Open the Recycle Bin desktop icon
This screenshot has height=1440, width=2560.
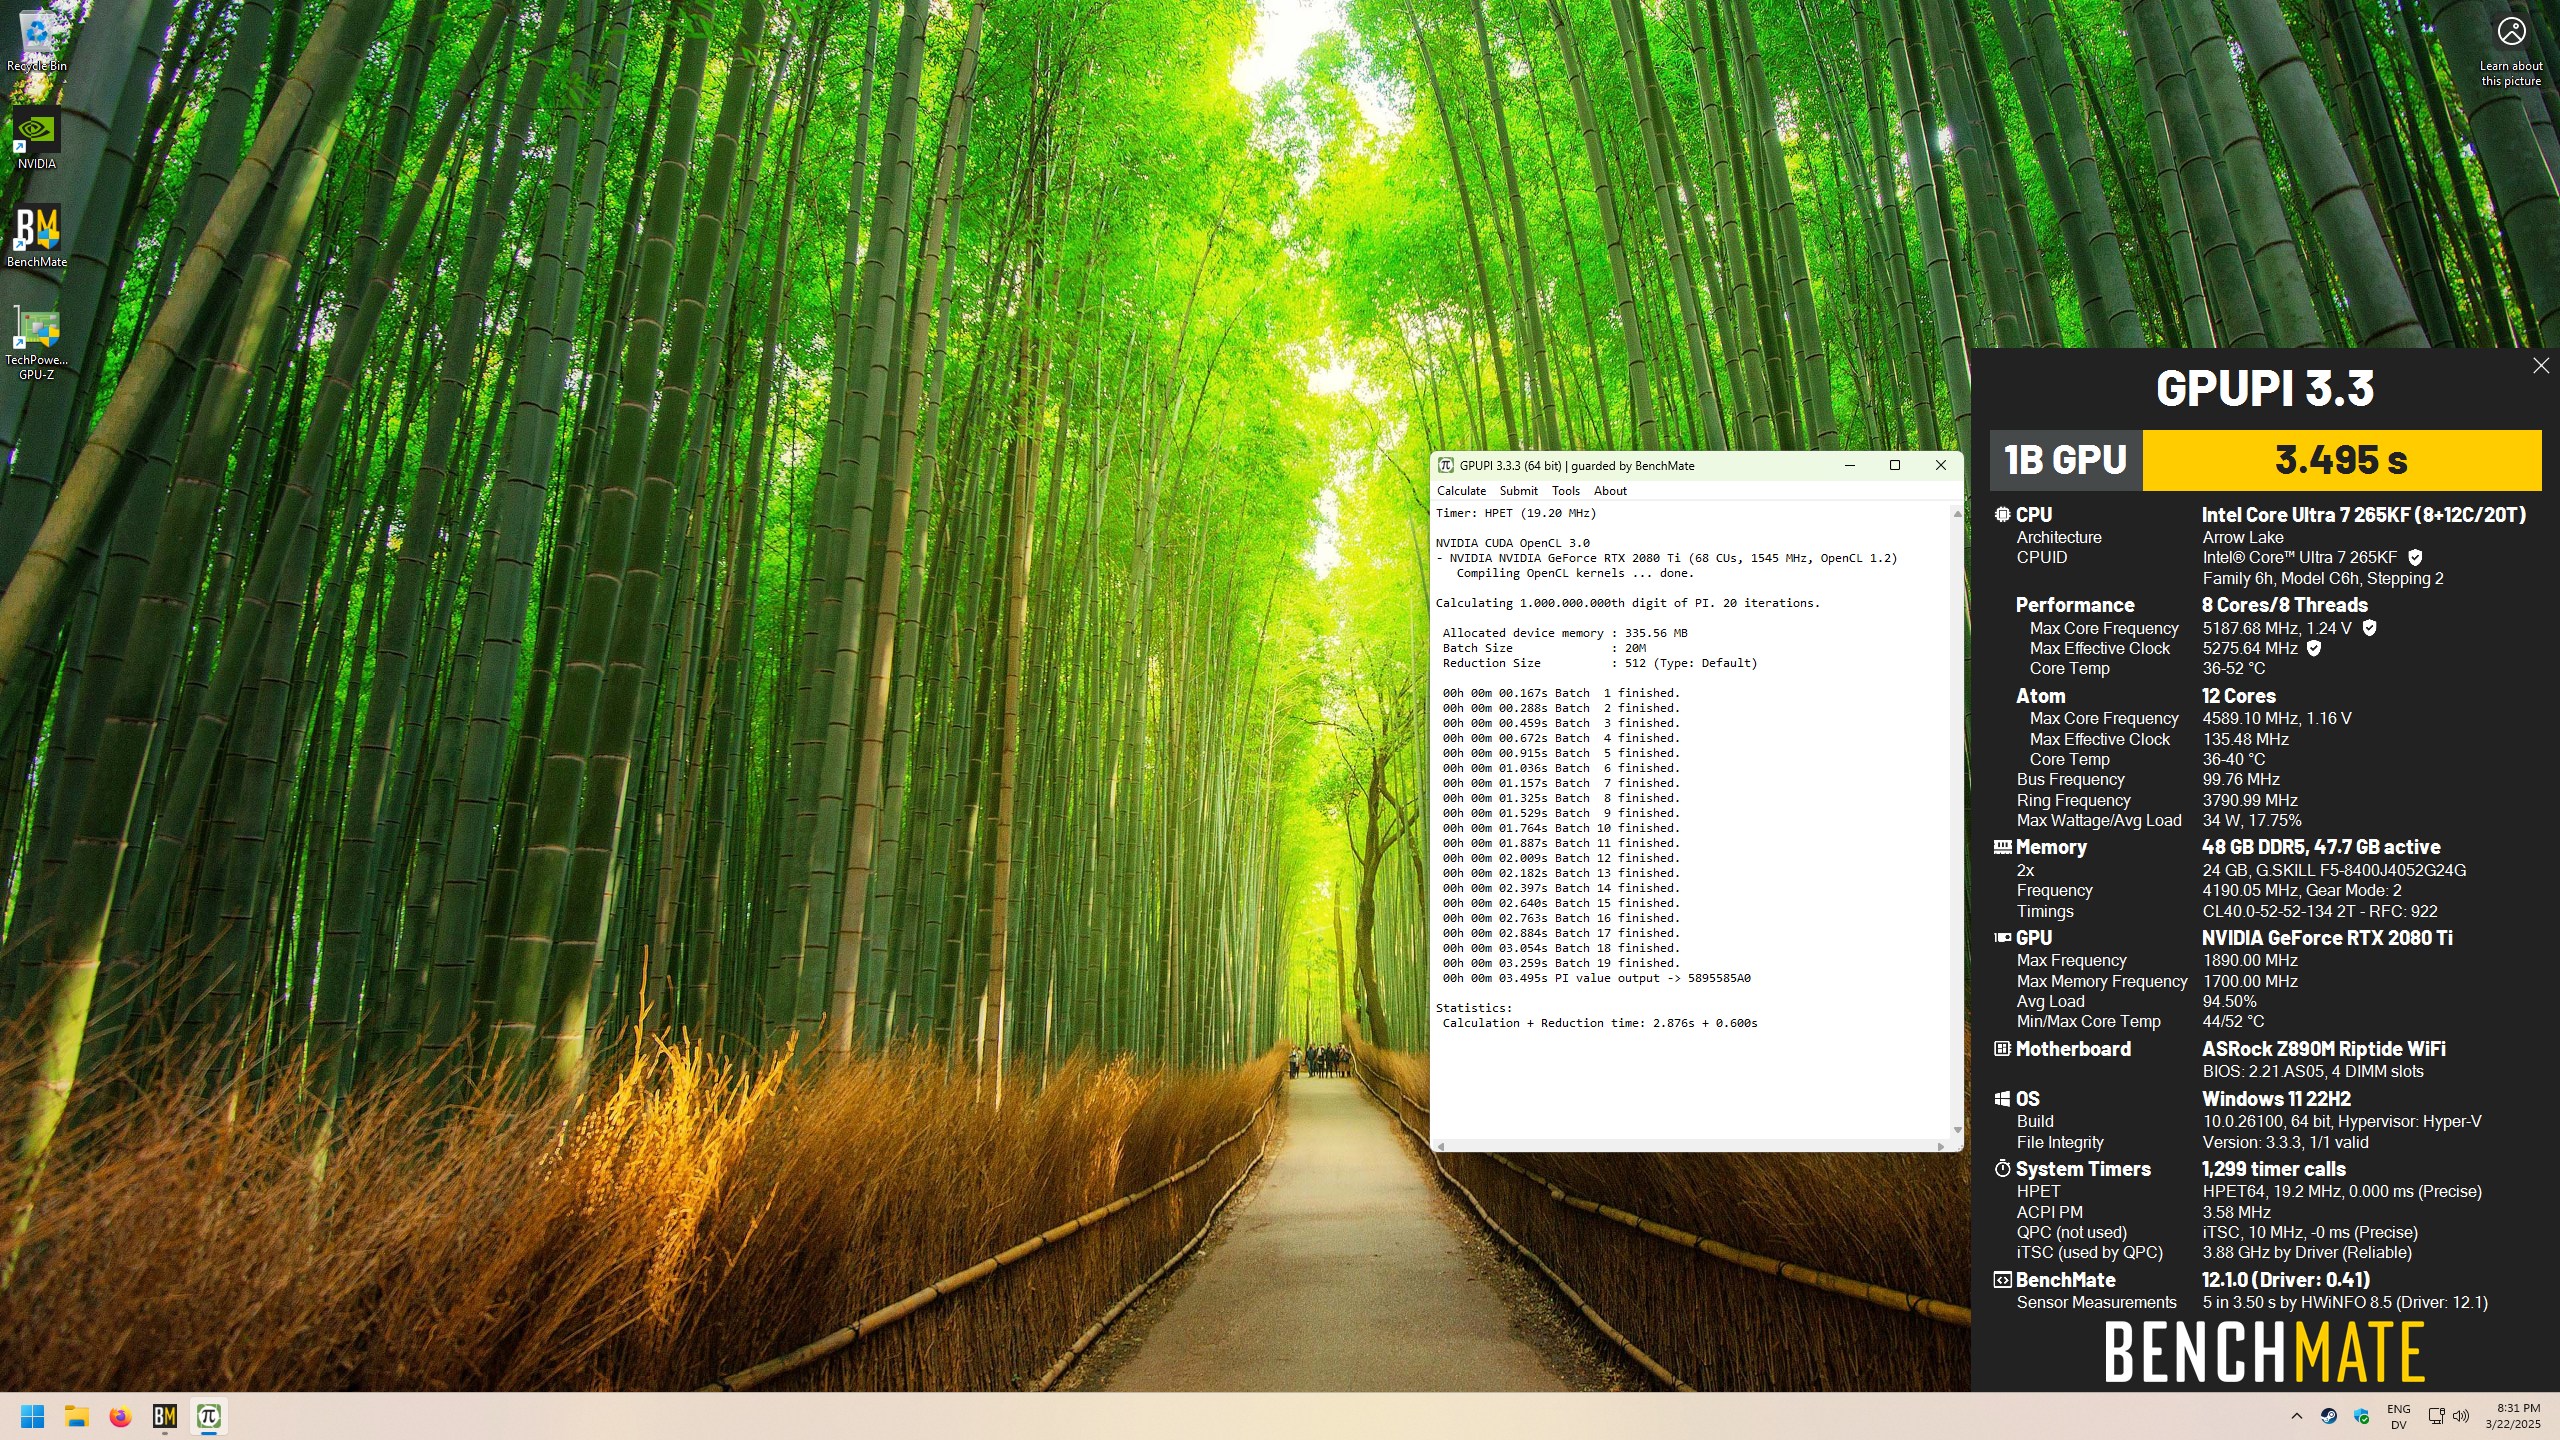tap(37, 40)
